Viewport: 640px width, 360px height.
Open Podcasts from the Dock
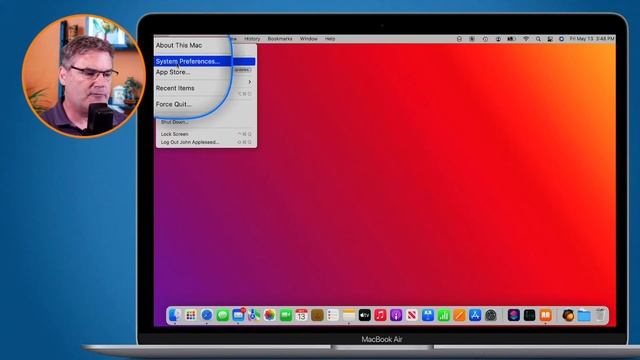coord(396,315)
